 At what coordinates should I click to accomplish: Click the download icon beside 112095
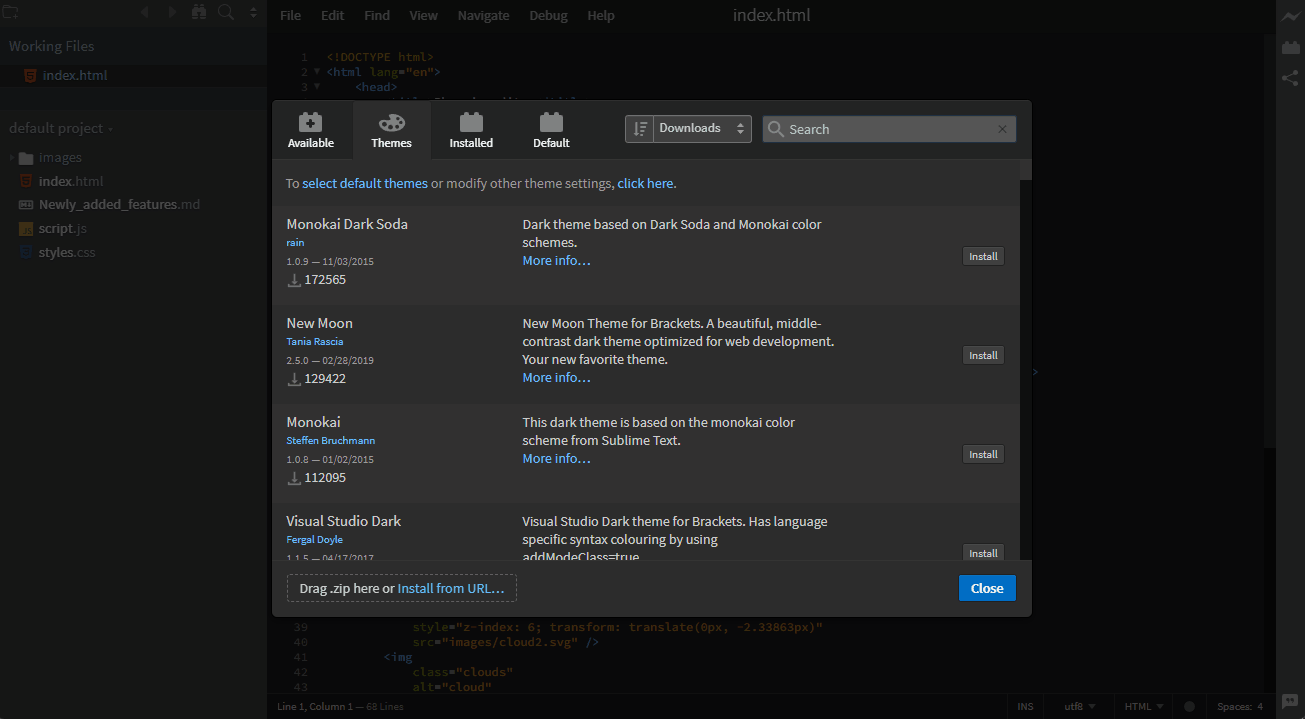tap(294, 478)
